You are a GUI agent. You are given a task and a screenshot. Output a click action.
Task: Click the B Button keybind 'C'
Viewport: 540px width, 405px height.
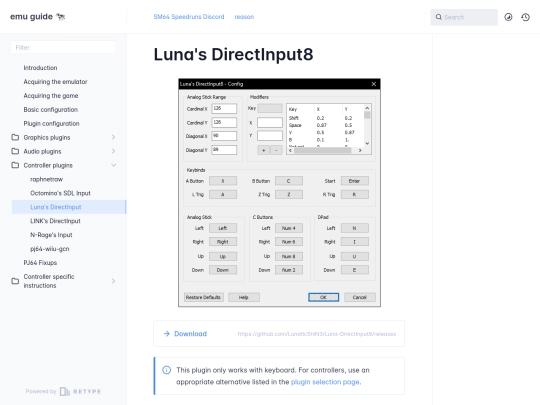tap(289, 181)
